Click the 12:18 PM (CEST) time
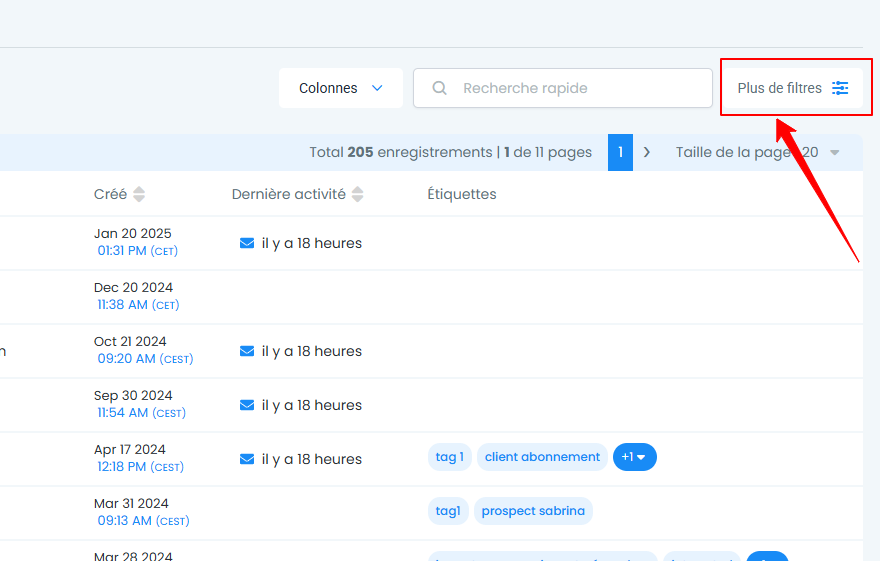This screenshot has width=880, height=561. pos(140,467)
